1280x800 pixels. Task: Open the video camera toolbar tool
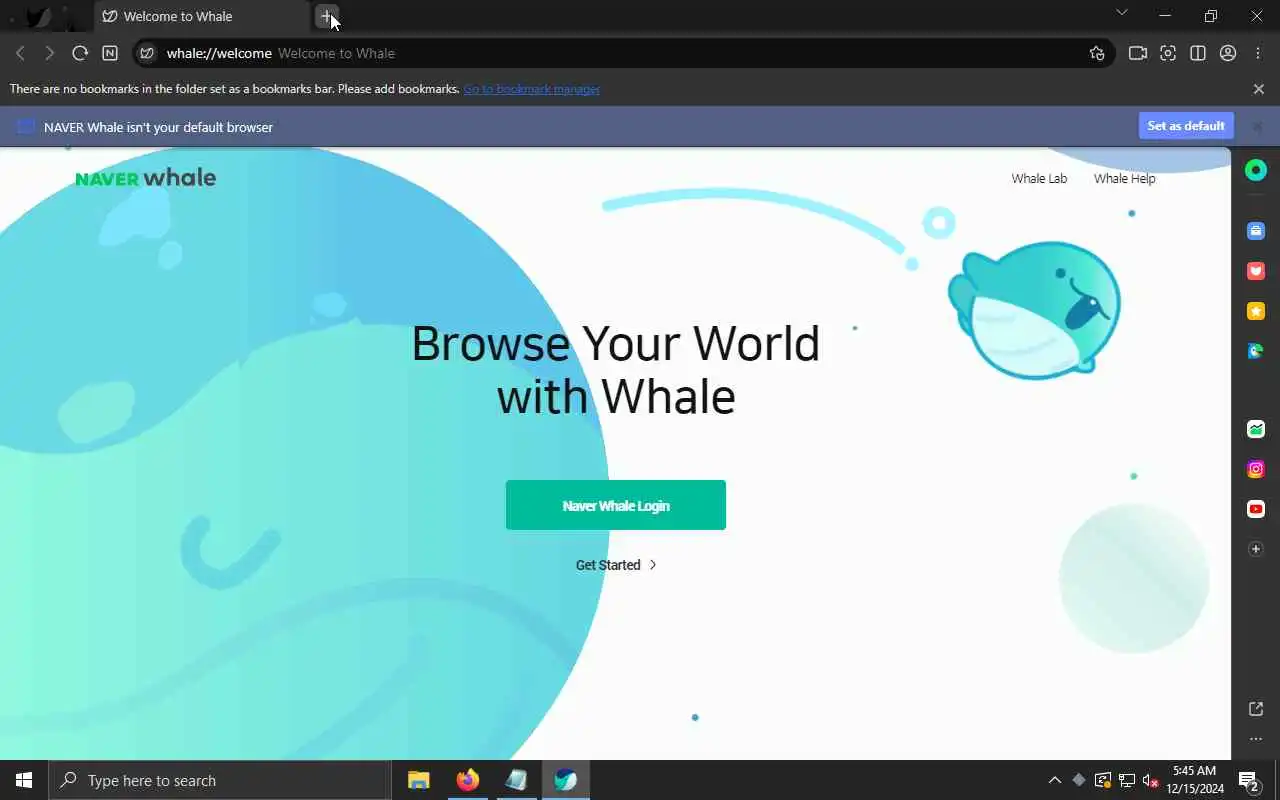tap(1137, 53)
